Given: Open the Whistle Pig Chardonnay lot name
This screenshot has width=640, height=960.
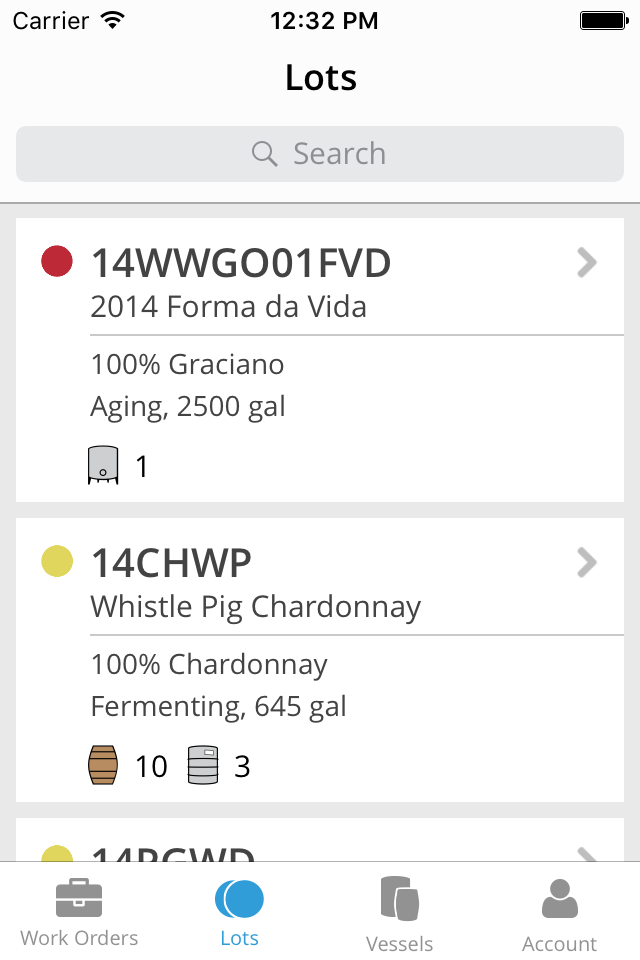Looking at the screenshot, I should (256, 607).
